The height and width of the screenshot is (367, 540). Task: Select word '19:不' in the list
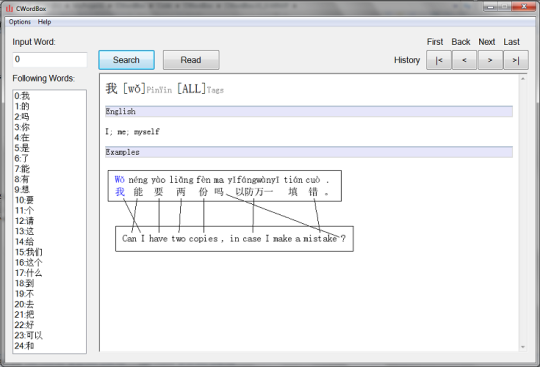(24, 294)
